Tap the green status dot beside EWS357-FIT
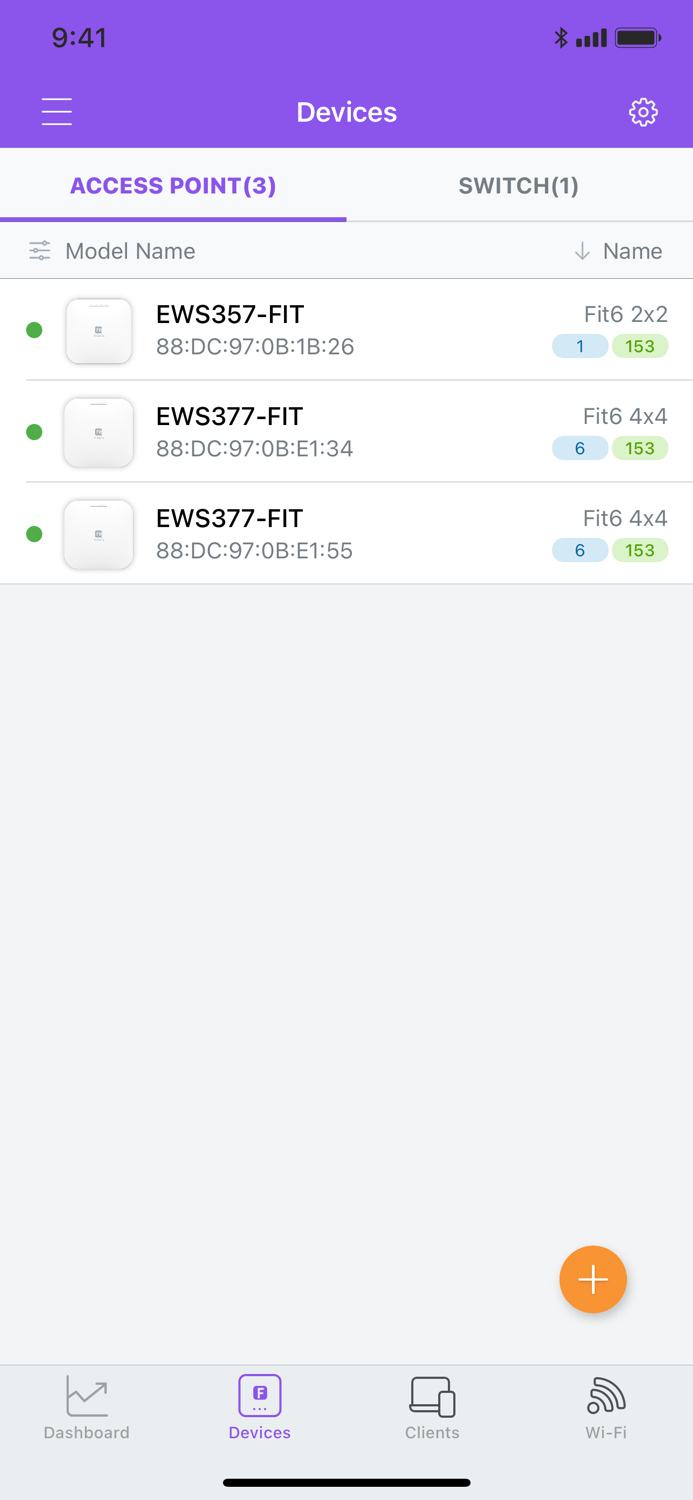This screenshot has width=693, height=1500. [34, 330]
